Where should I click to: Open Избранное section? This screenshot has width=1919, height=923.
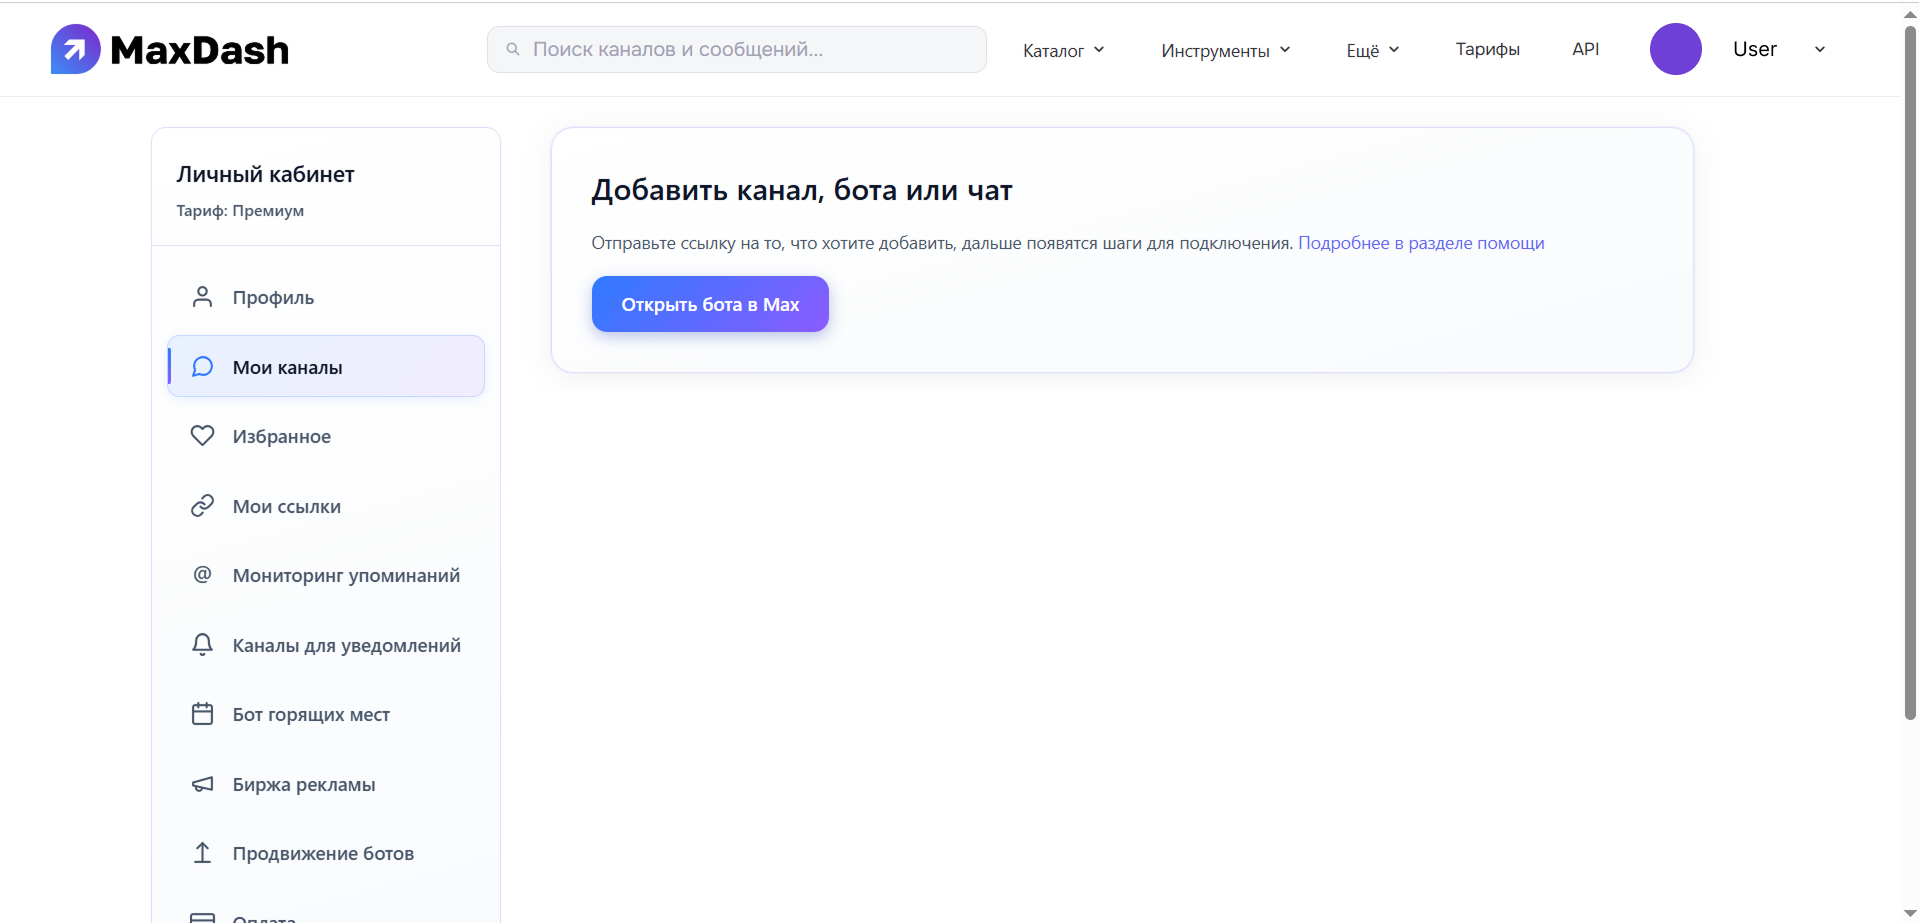[x=326, y=436]
